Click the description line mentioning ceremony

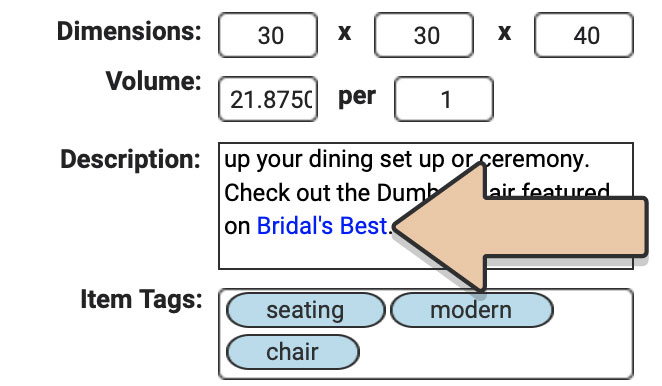point(407,160)
